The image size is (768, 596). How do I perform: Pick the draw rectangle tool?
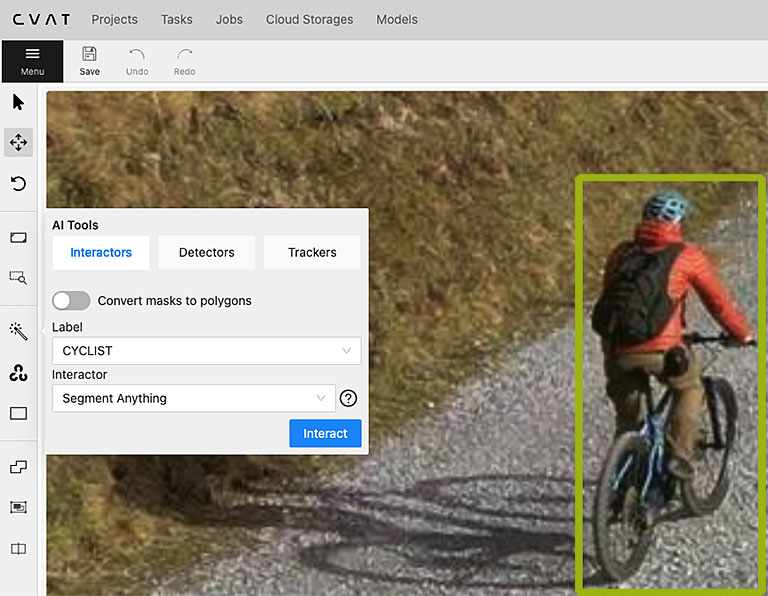click(x=18, y=413)
